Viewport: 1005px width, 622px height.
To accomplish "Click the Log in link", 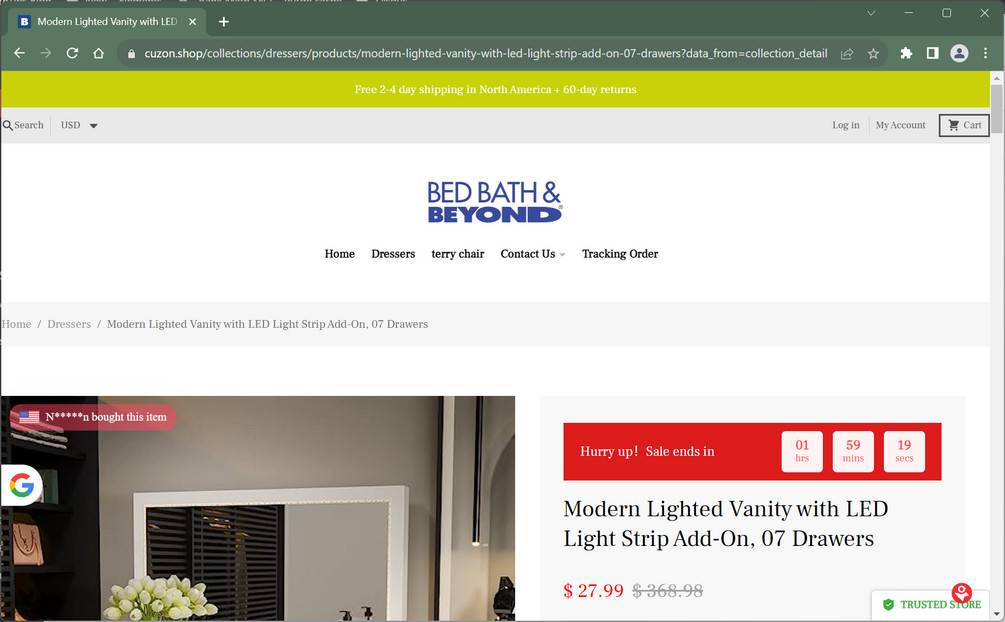I will pos(845,125).
